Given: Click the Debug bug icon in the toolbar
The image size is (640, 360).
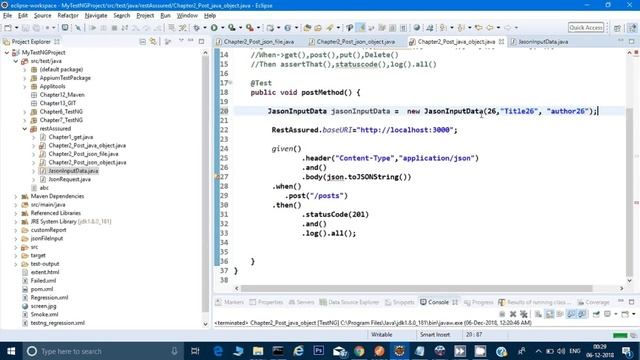Looking at the screenshot, I should tap(196, 28).
